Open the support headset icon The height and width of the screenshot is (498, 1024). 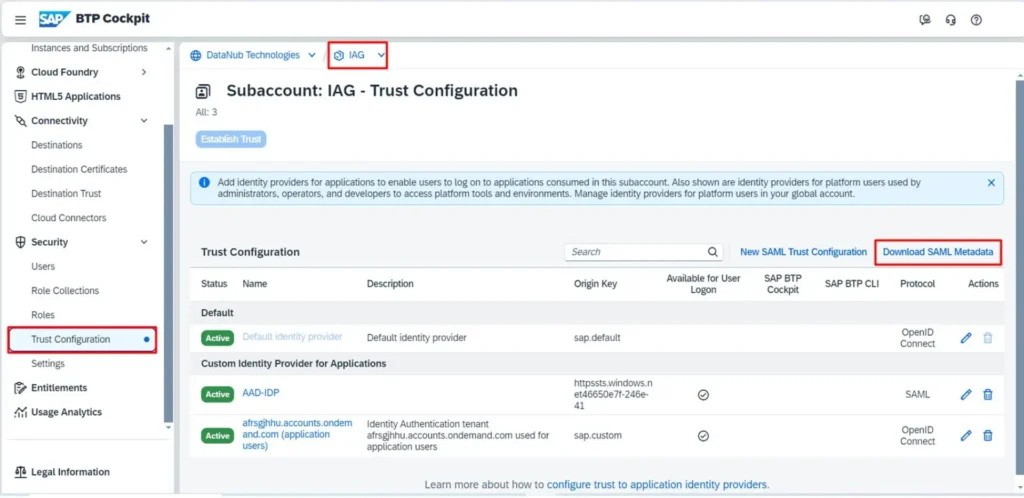950,20
